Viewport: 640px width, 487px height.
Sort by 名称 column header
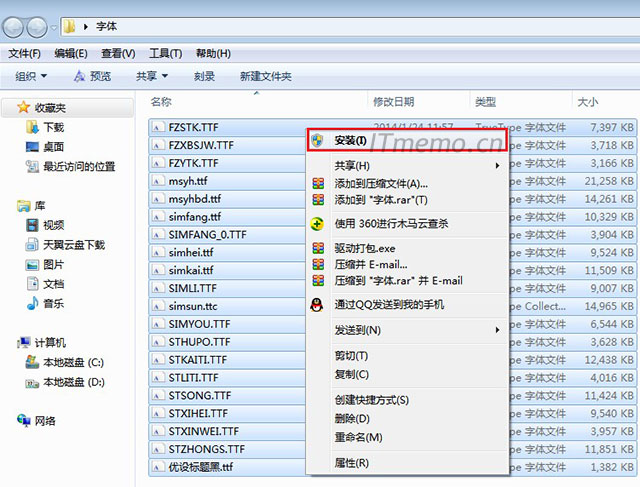click(161, 102)
